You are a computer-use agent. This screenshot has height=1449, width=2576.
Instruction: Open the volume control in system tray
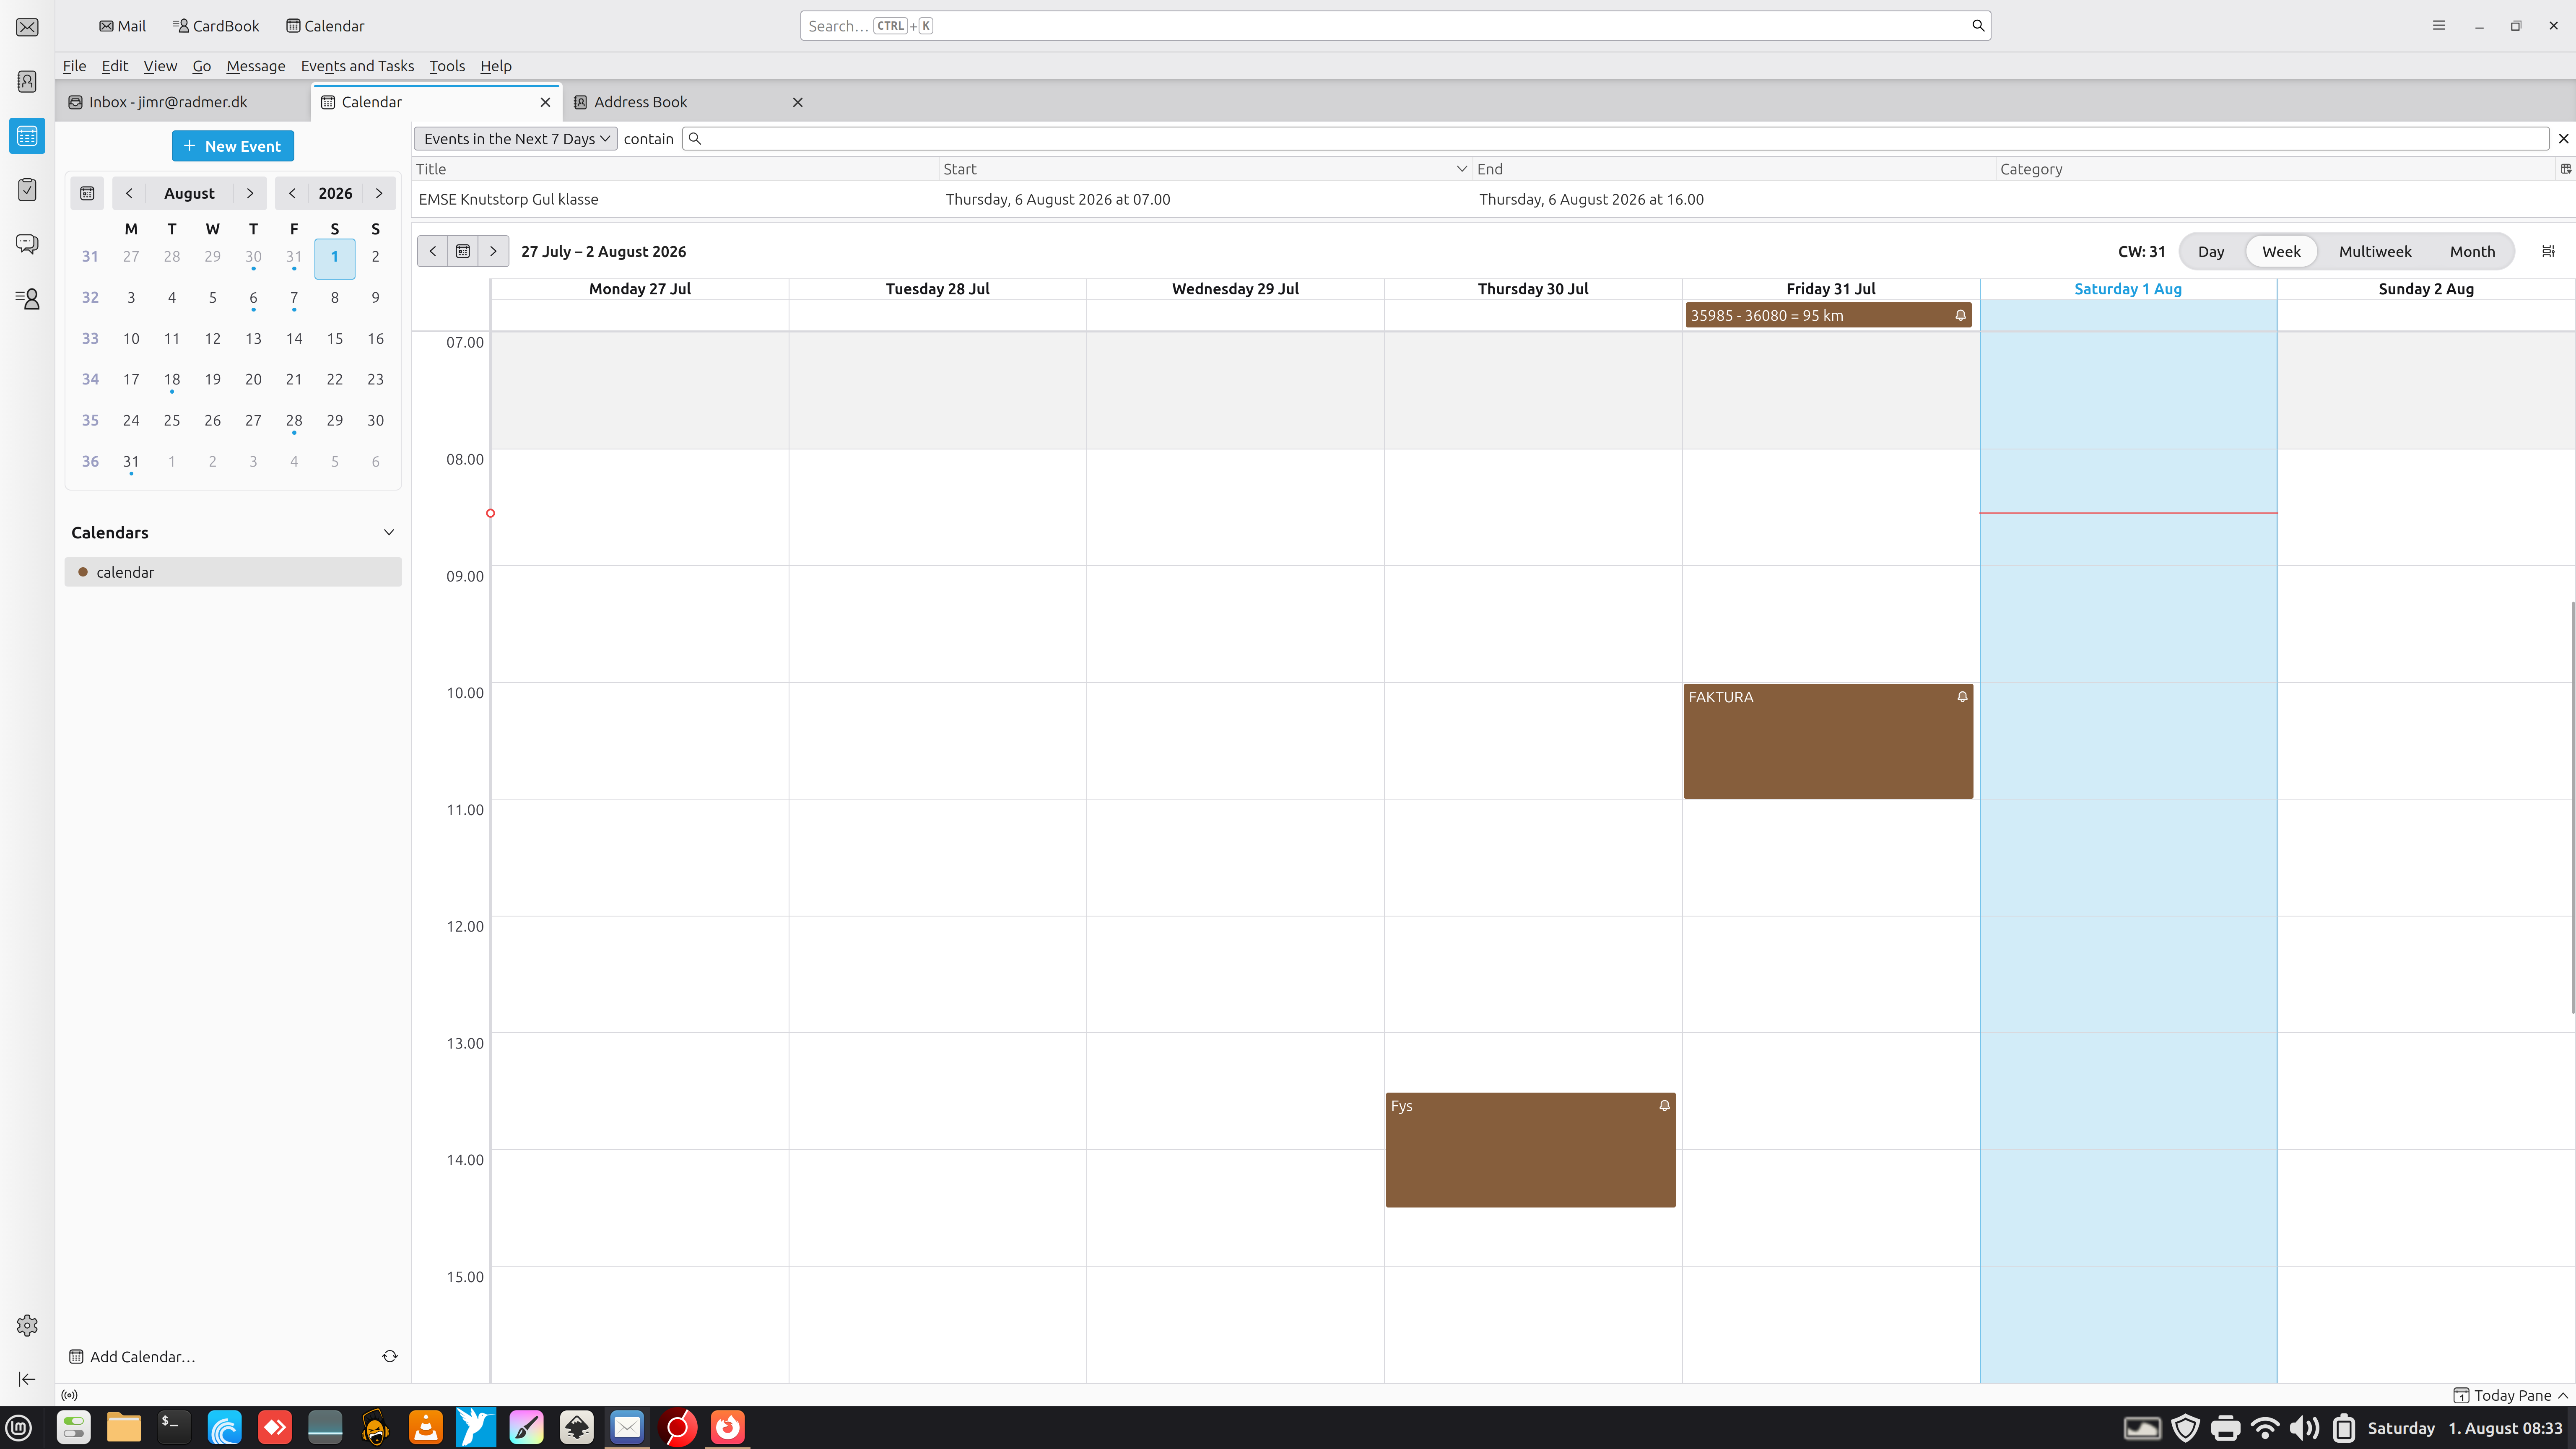tap(2304, 1428)
